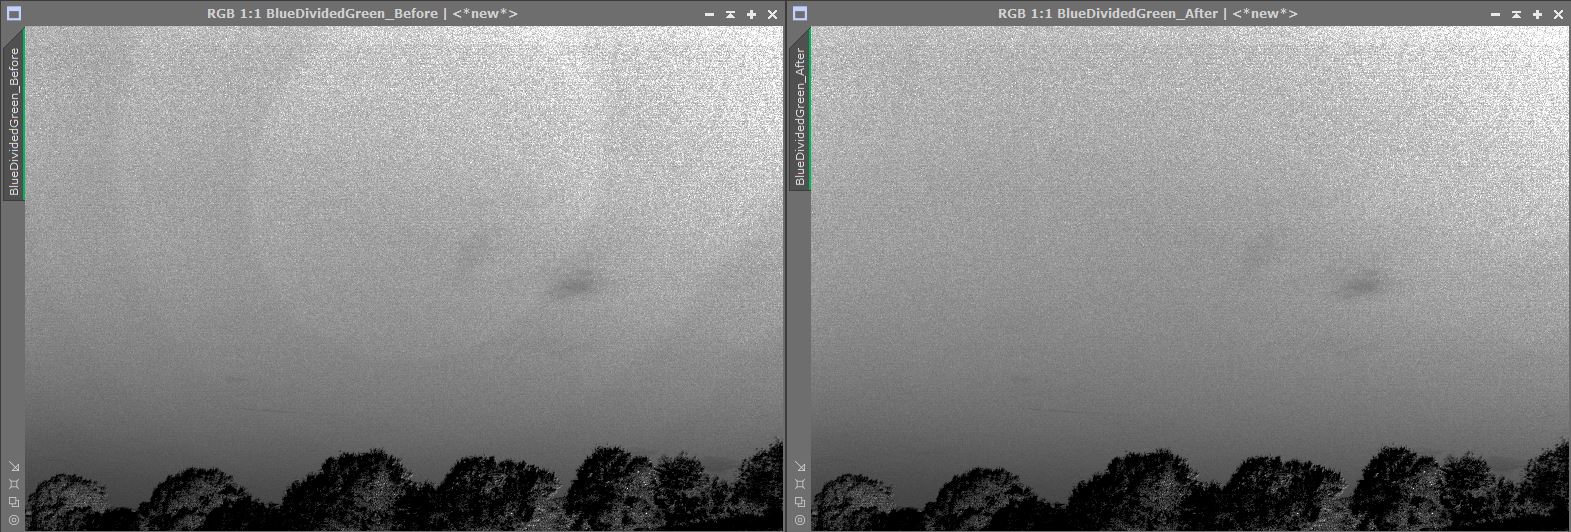Click overlapping squares icon in After window
1571x532 pixels.
pos(799,502)
